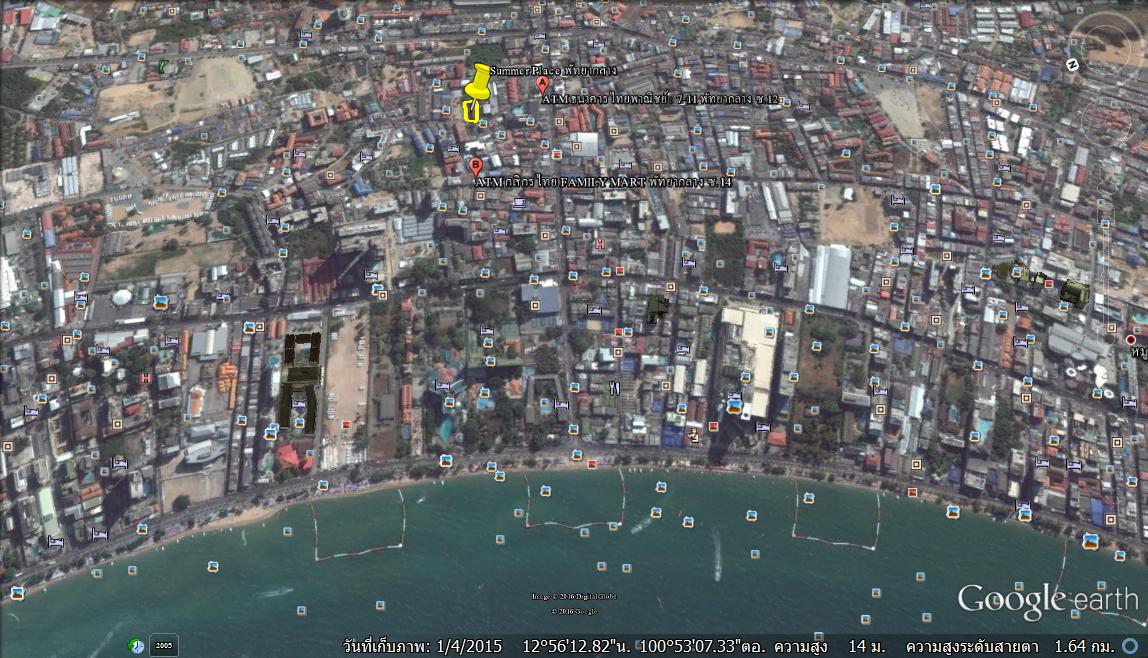
Task: Click the N north indicator on compass
Action: point(1071,64)
